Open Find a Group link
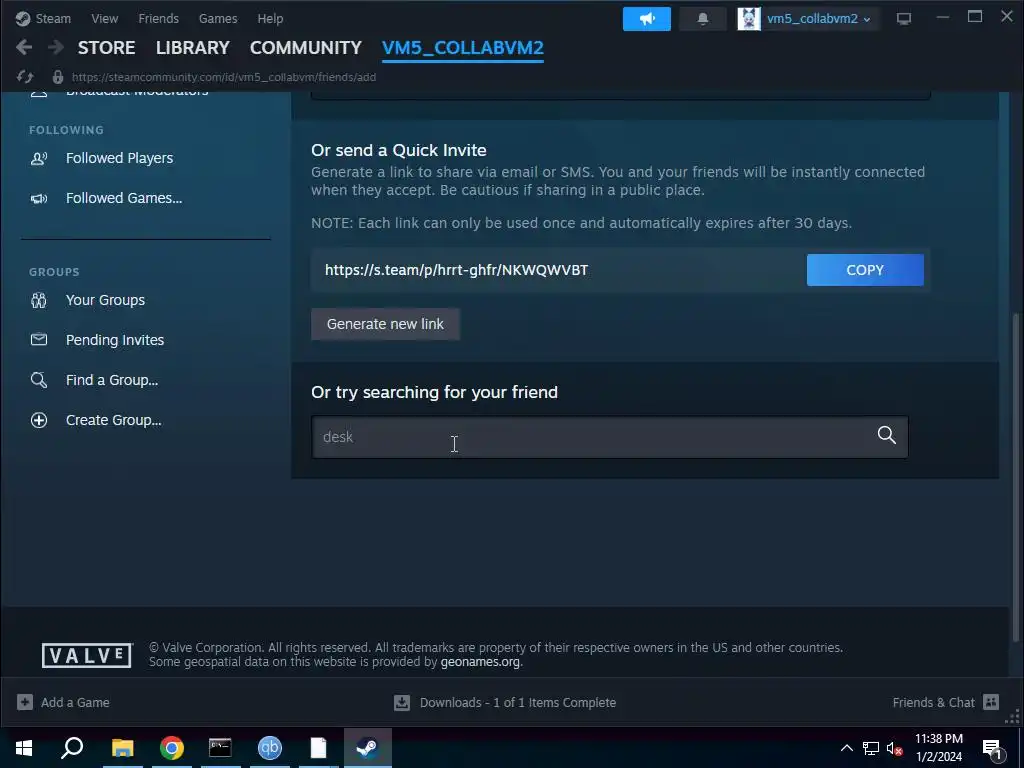Viewport: 1024px width, 768px height. 112,380
